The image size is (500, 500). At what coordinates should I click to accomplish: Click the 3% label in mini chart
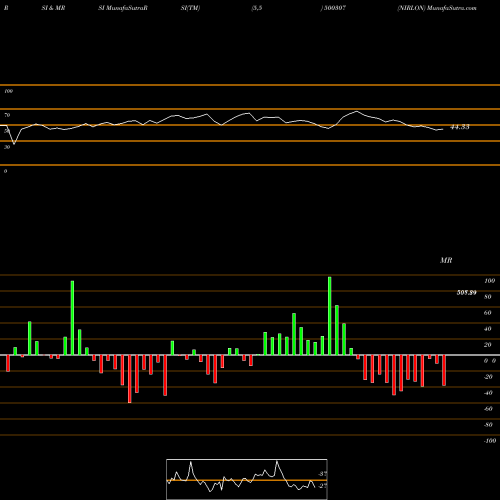pyautogui.click(x=322, y=473)
